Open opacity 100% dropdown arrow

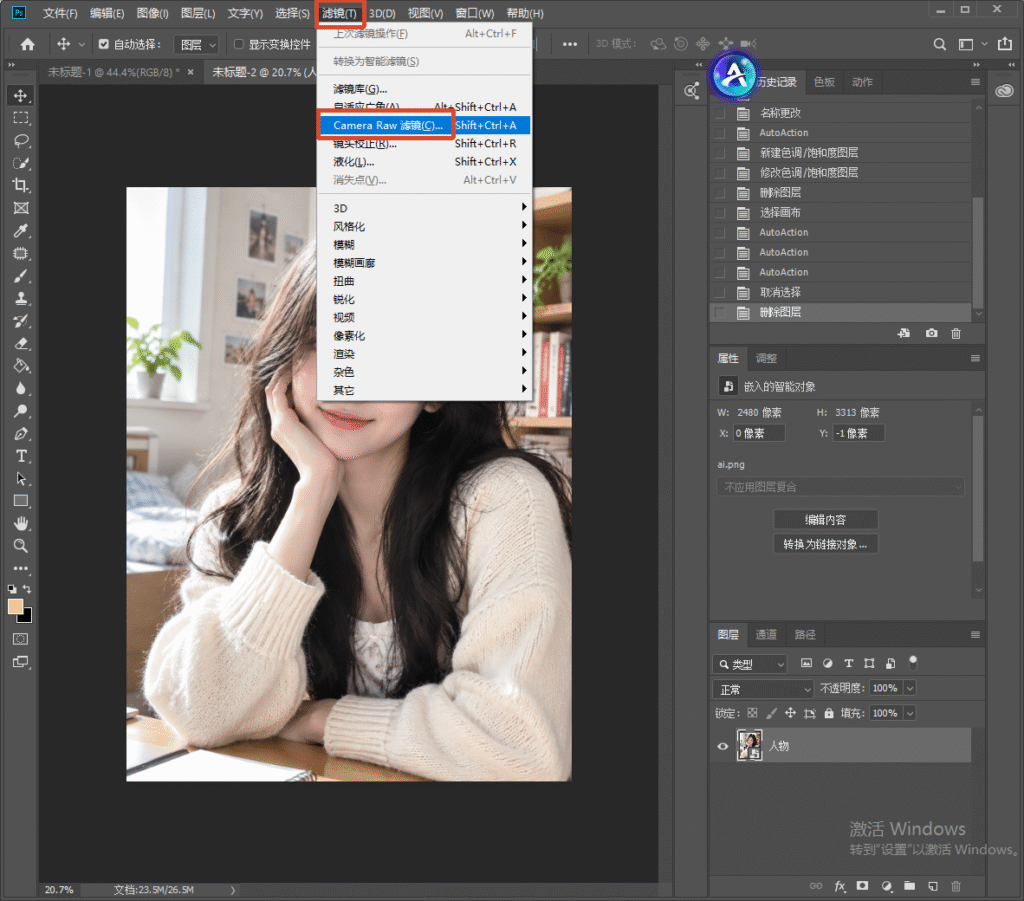coord(910,688)
